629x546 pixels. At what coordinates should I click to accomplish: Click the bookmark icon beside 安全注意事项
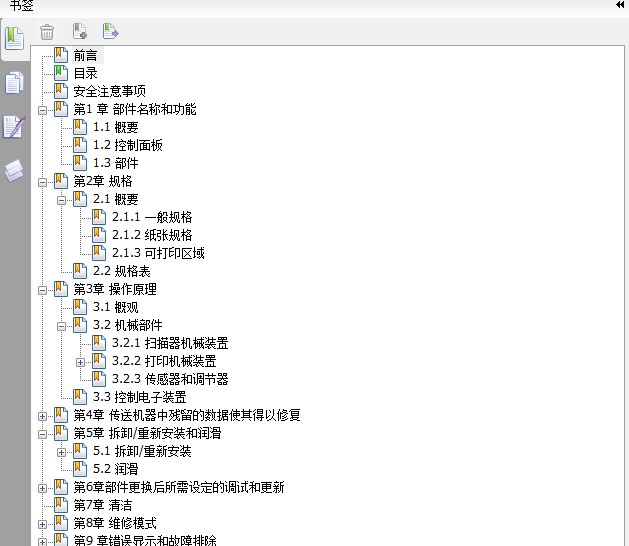(61, 91)
